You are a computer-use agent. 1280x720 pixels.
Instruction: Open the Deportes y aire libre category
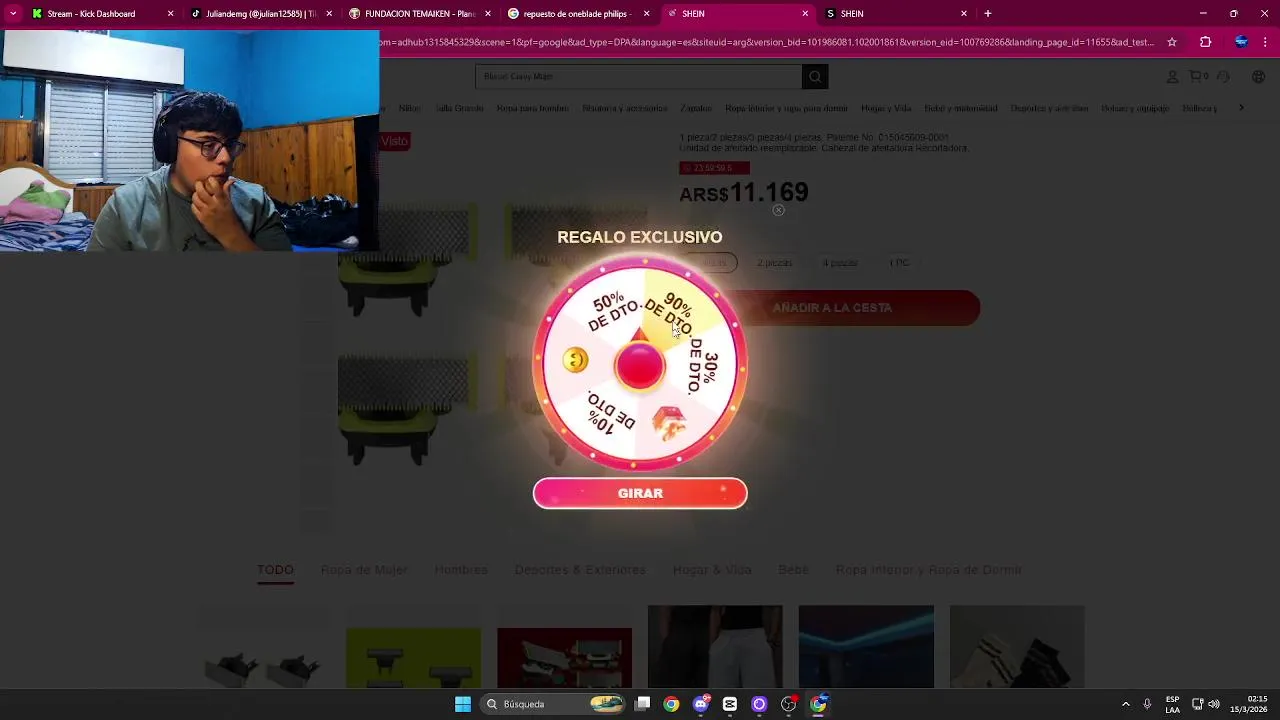1049,108
